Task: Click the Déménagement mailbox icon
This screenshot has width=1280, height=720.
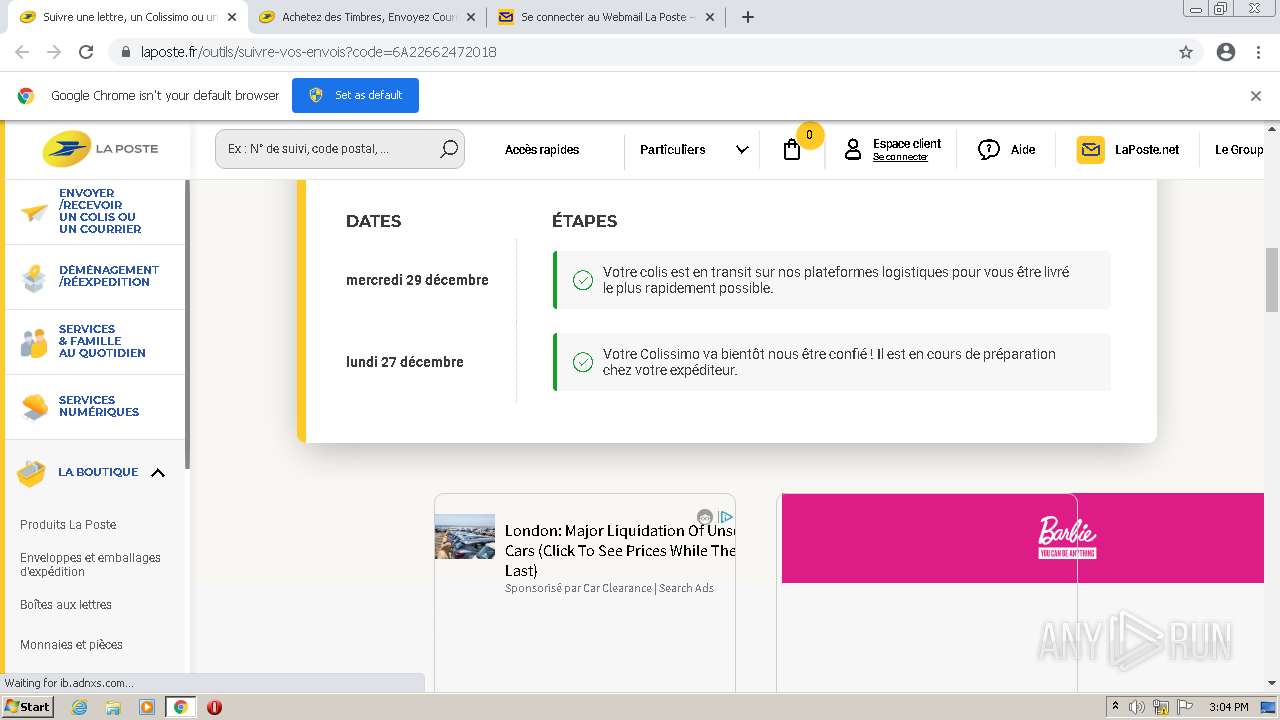Action: (34, 277)
